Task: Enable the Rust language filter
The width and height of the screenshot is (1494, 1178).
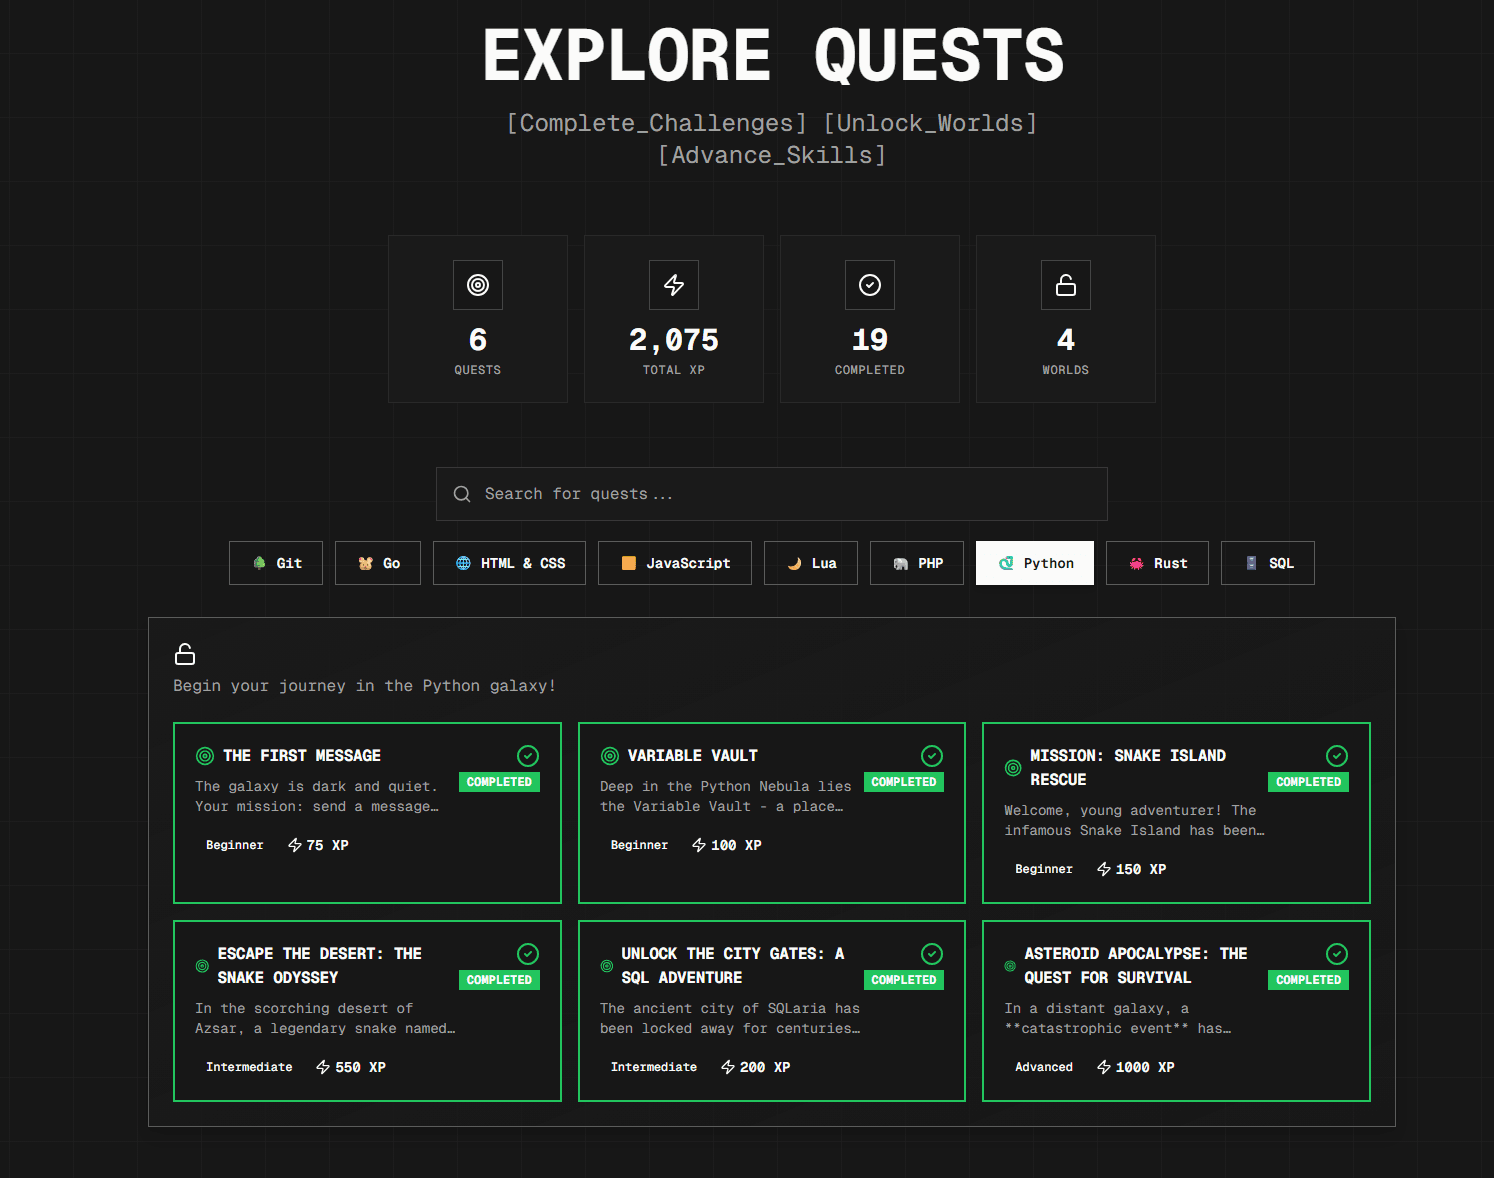Action: [x=1157, y=563]
